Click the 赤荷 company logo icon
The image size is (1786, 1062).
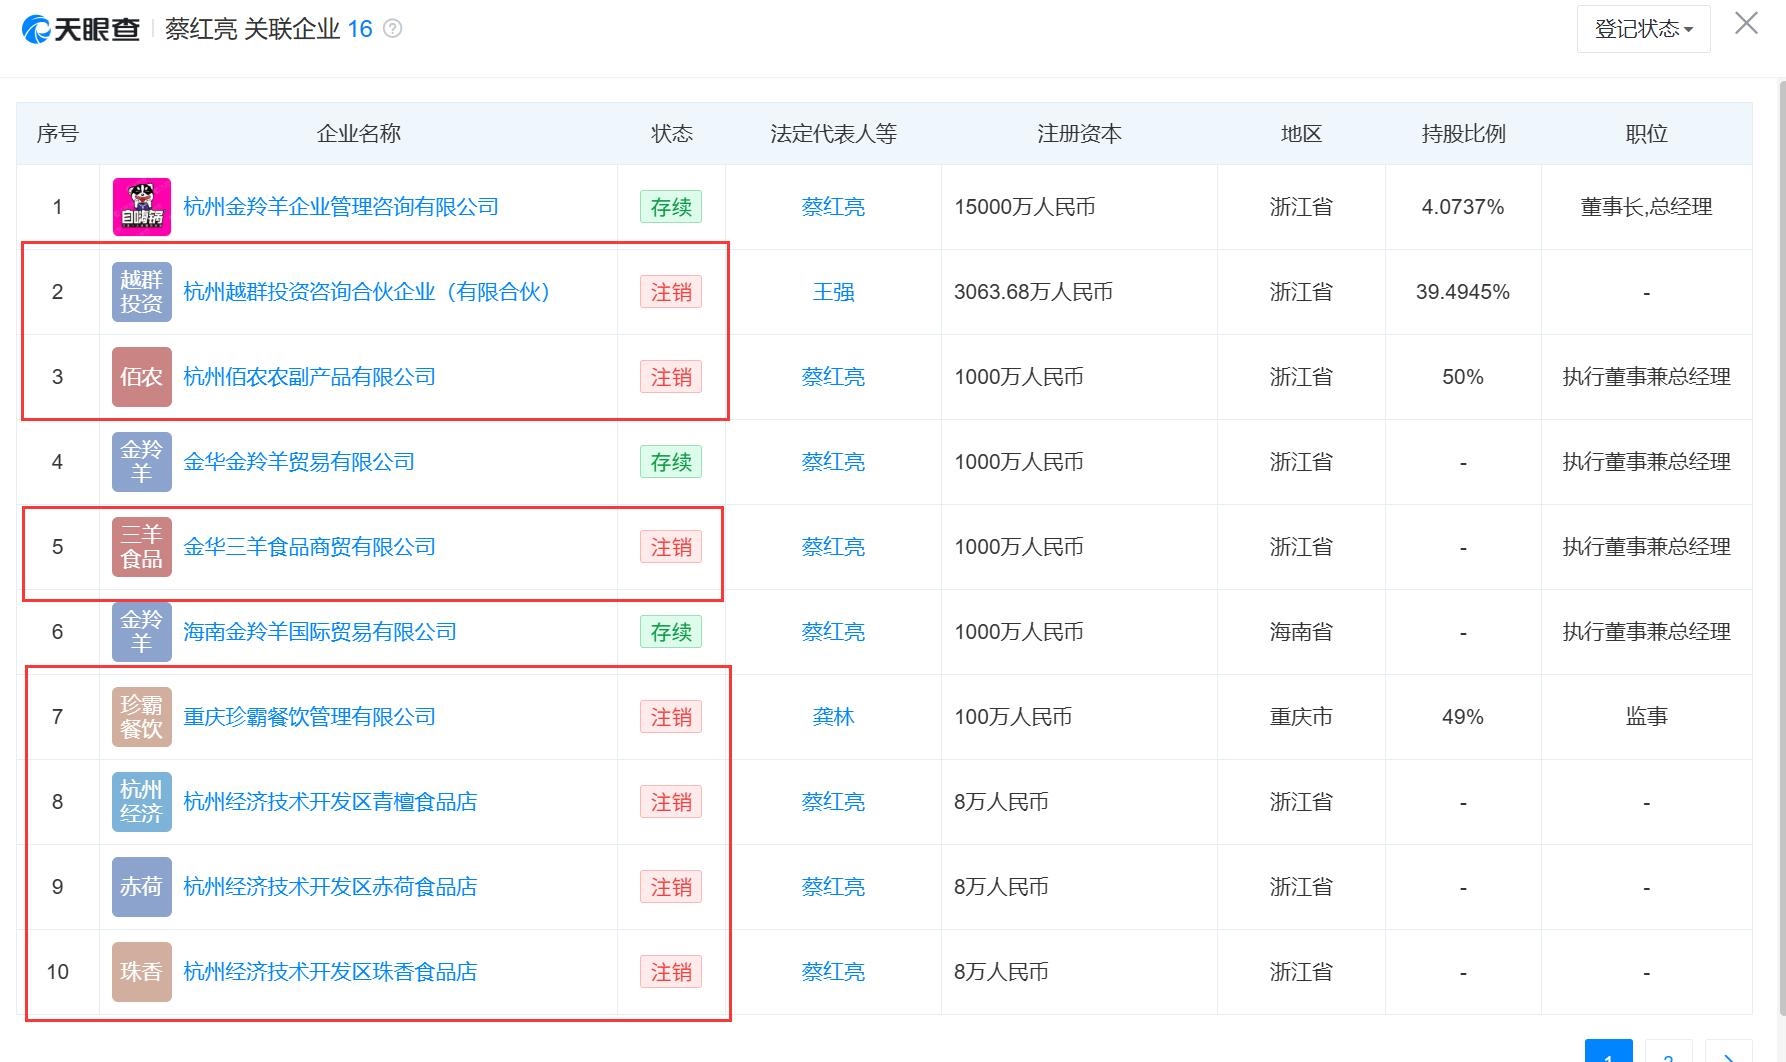pos(141,887)
